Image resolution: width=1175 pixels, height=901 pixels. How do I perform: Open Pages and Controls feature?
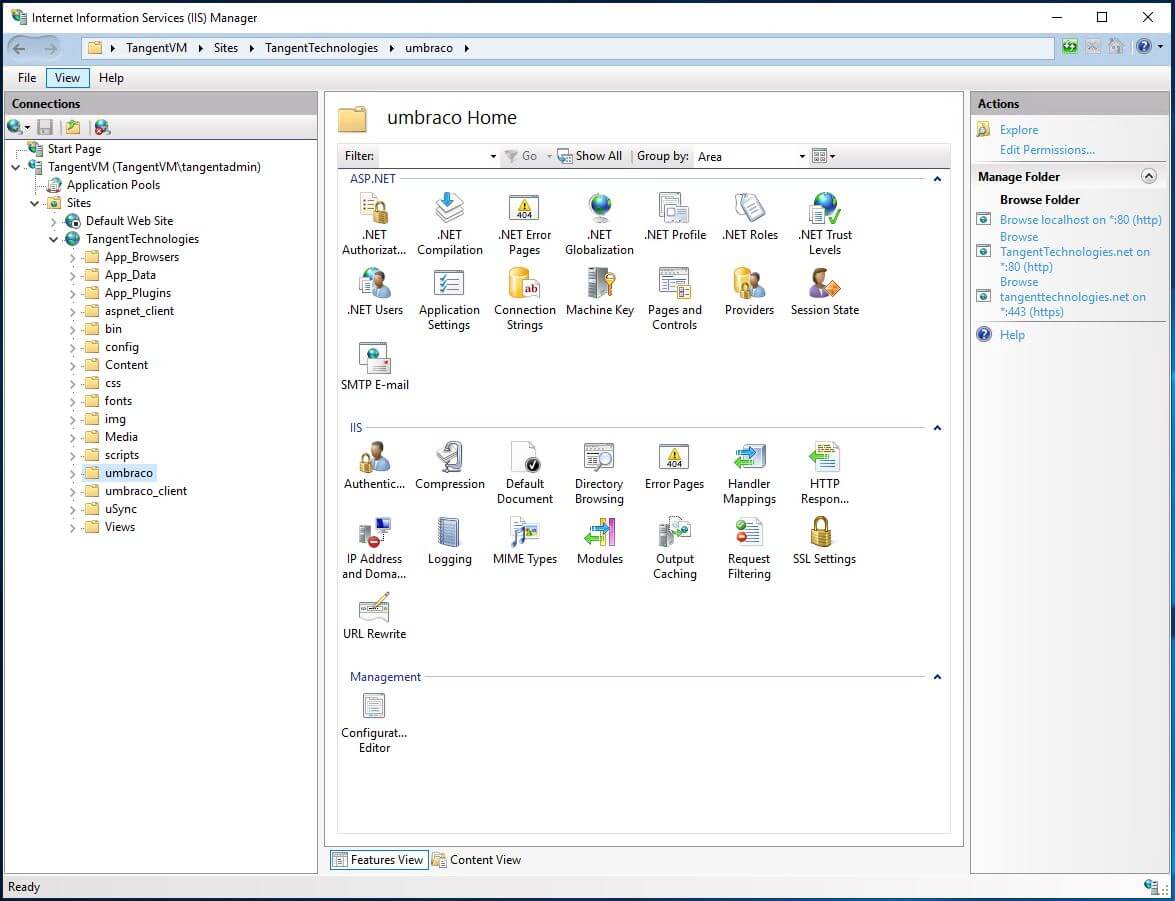(674, 299)
